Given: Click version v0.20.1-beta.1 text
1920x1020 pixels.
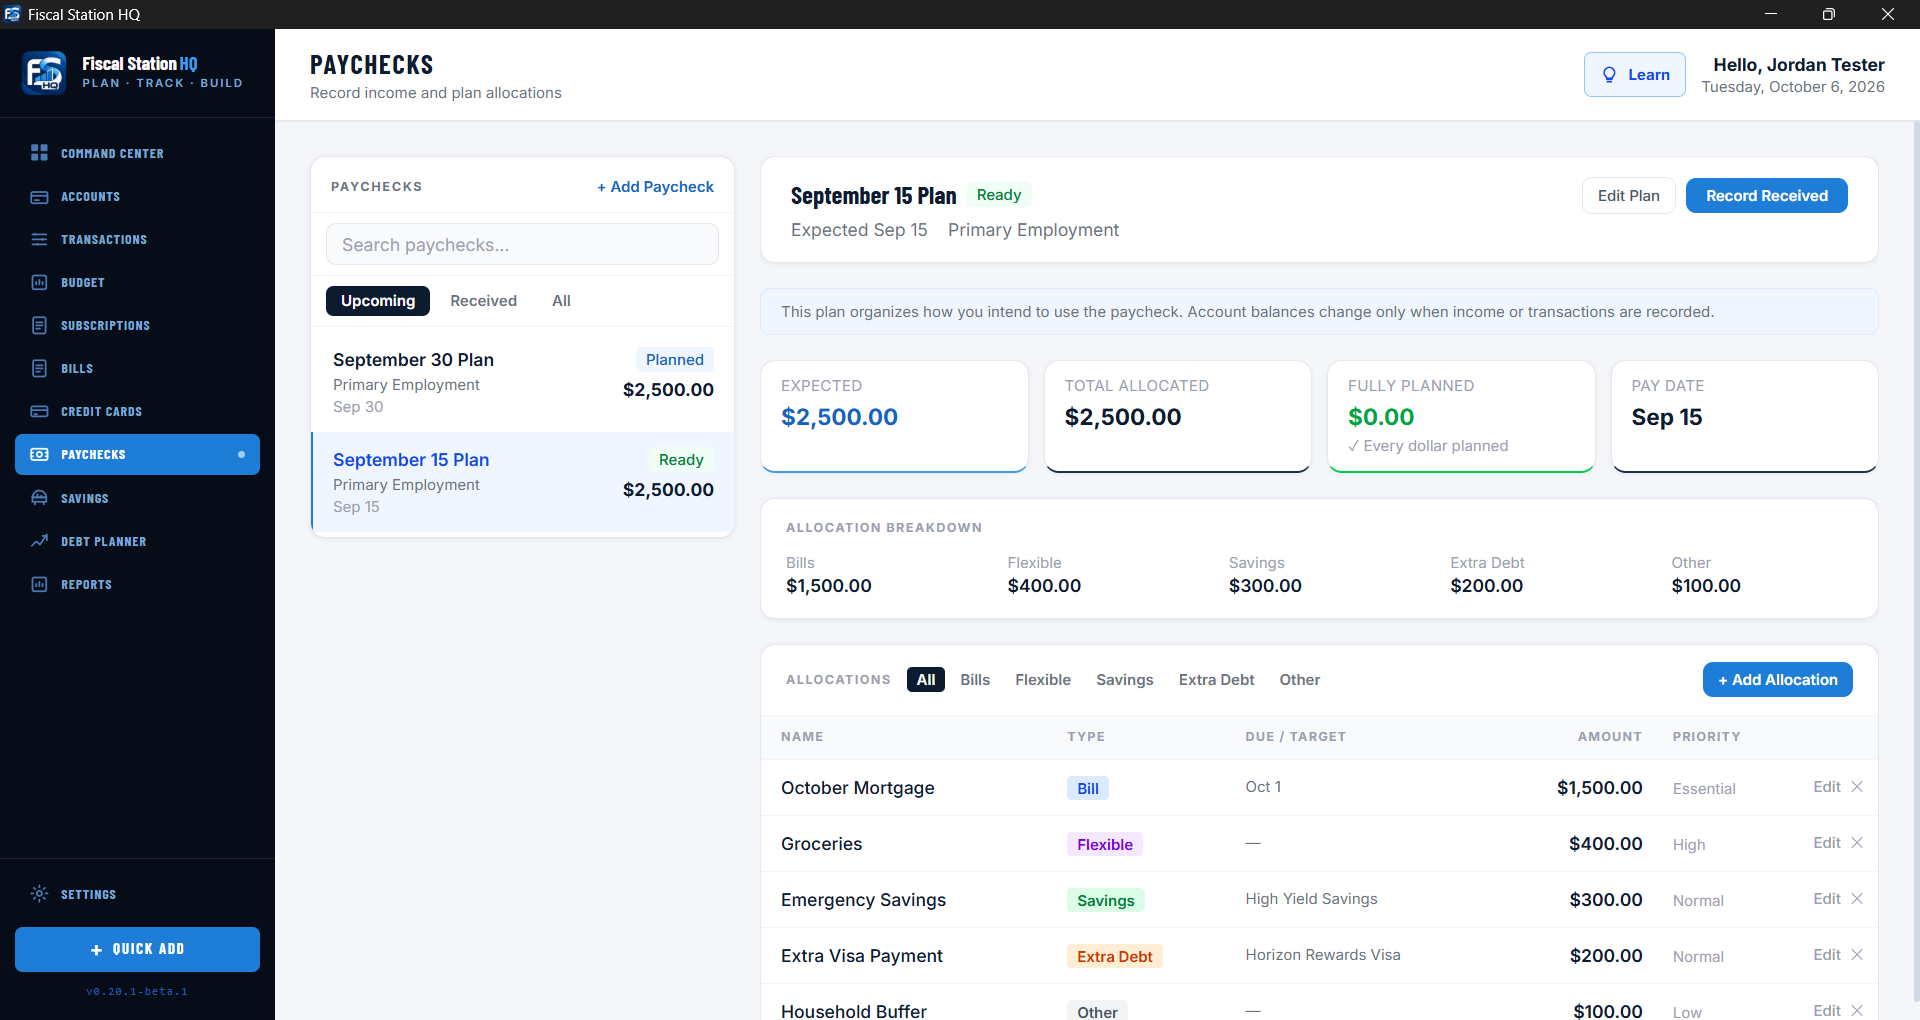Looking at the screenshot, I should (x=137, y=992).
